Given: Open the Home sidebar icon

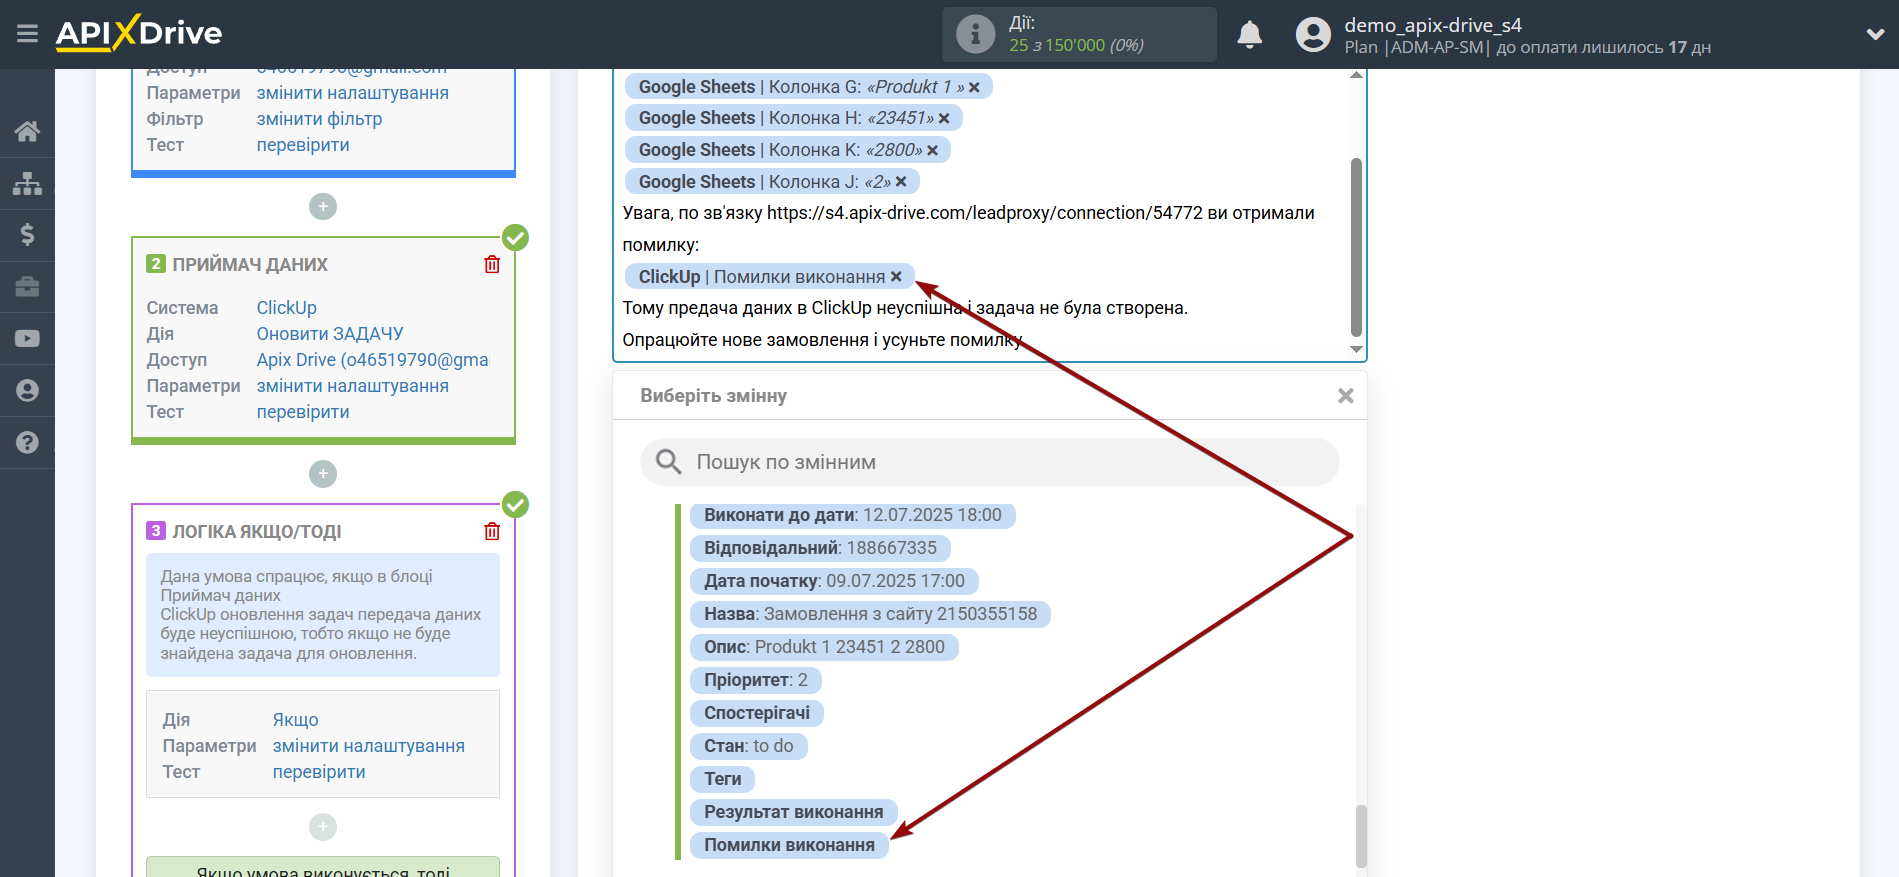Looking at the screenshot, I should [x=27, y=131].
